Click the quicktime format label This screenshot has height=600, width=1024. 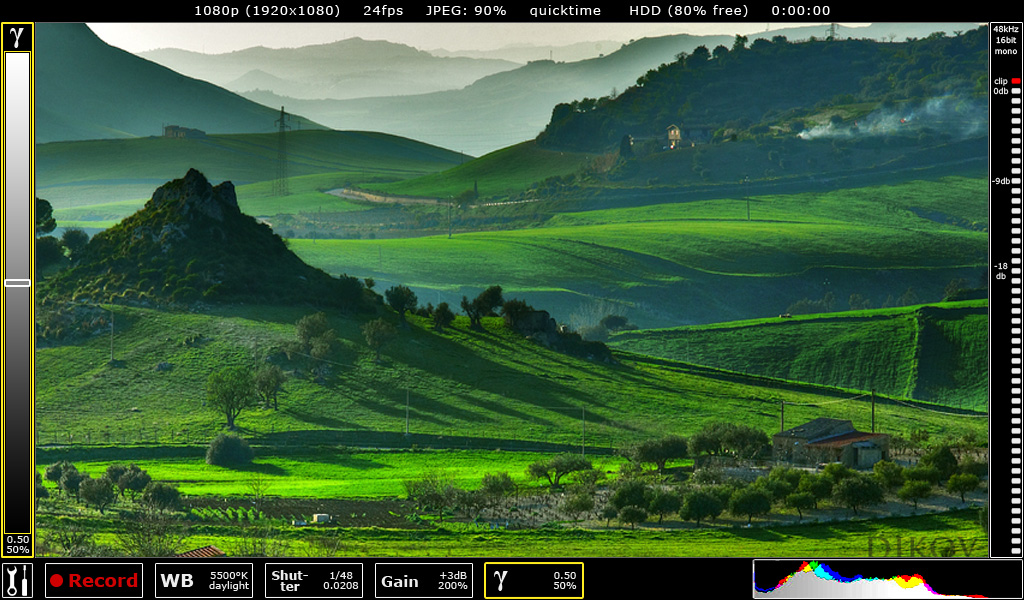[x=565, y=11]
